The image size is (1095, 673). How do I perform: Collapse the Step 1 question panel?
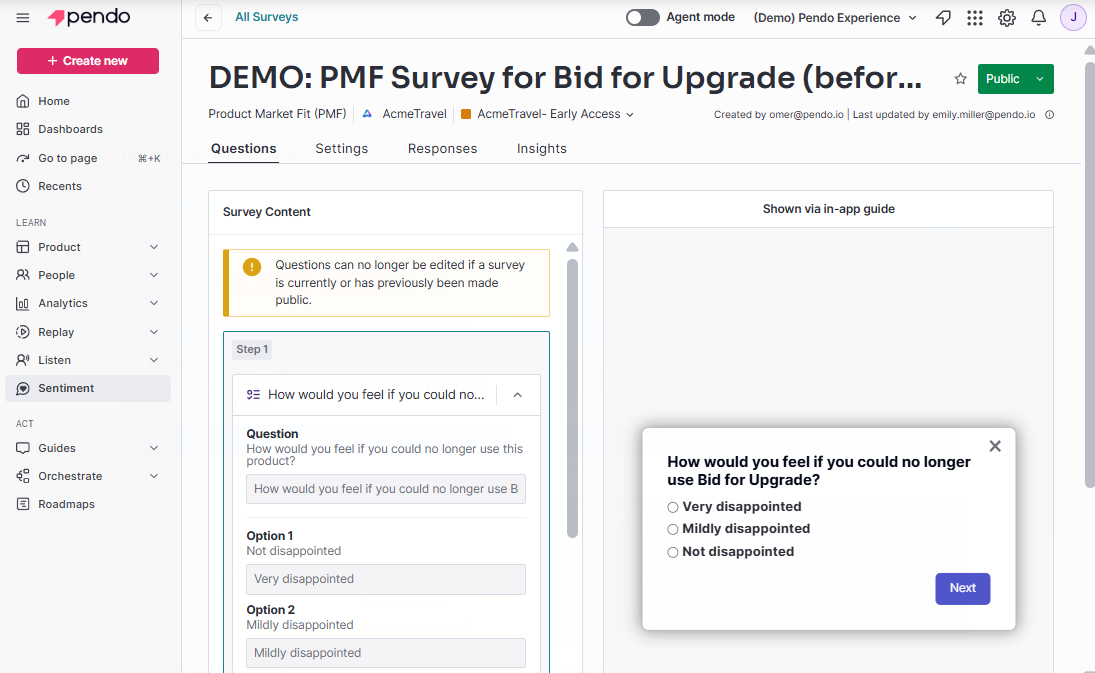click(x=517, y=395)
